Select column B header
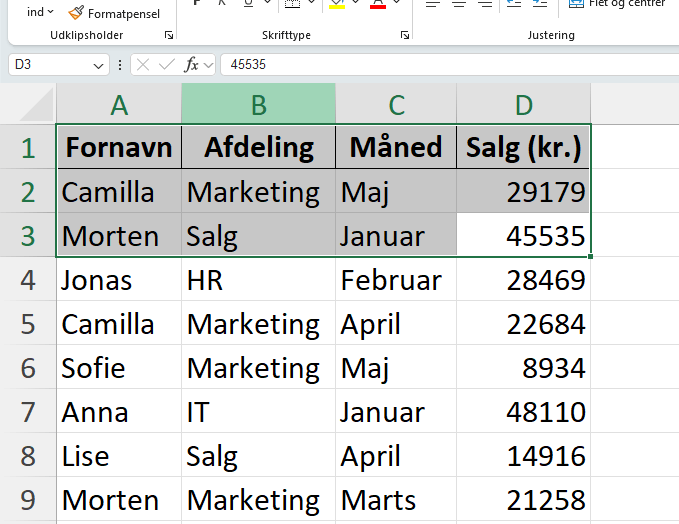Viewport: 679px width, 524px height. 258,104
